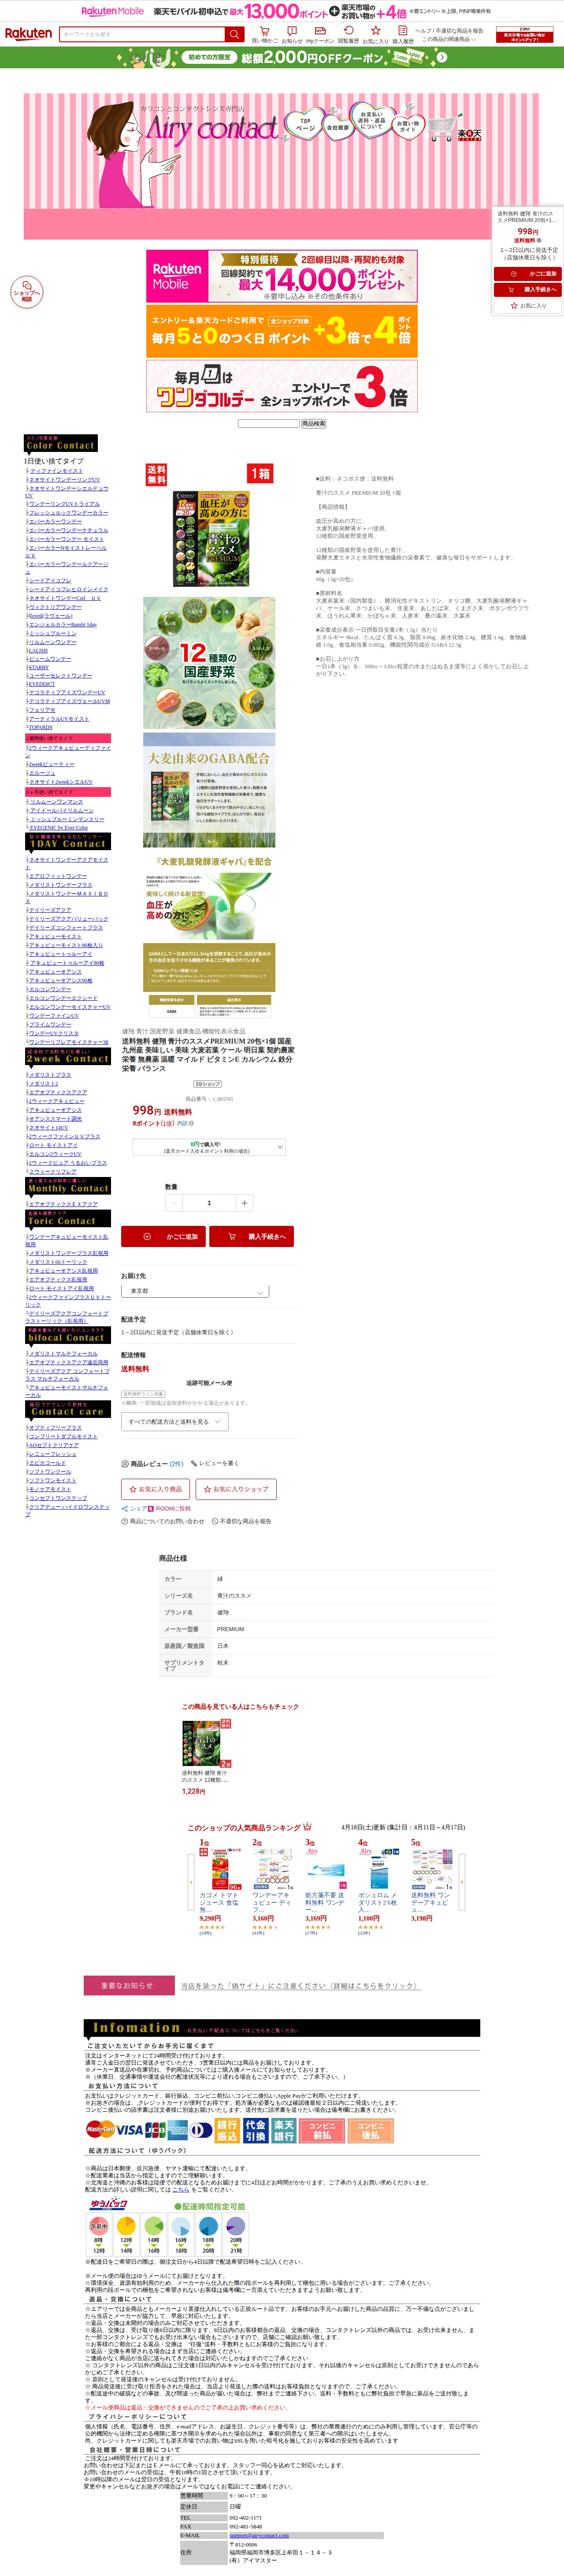Click the main かごに追加 button
This screenshot has width=564, height=2576.
click(x=163, y=1237)
